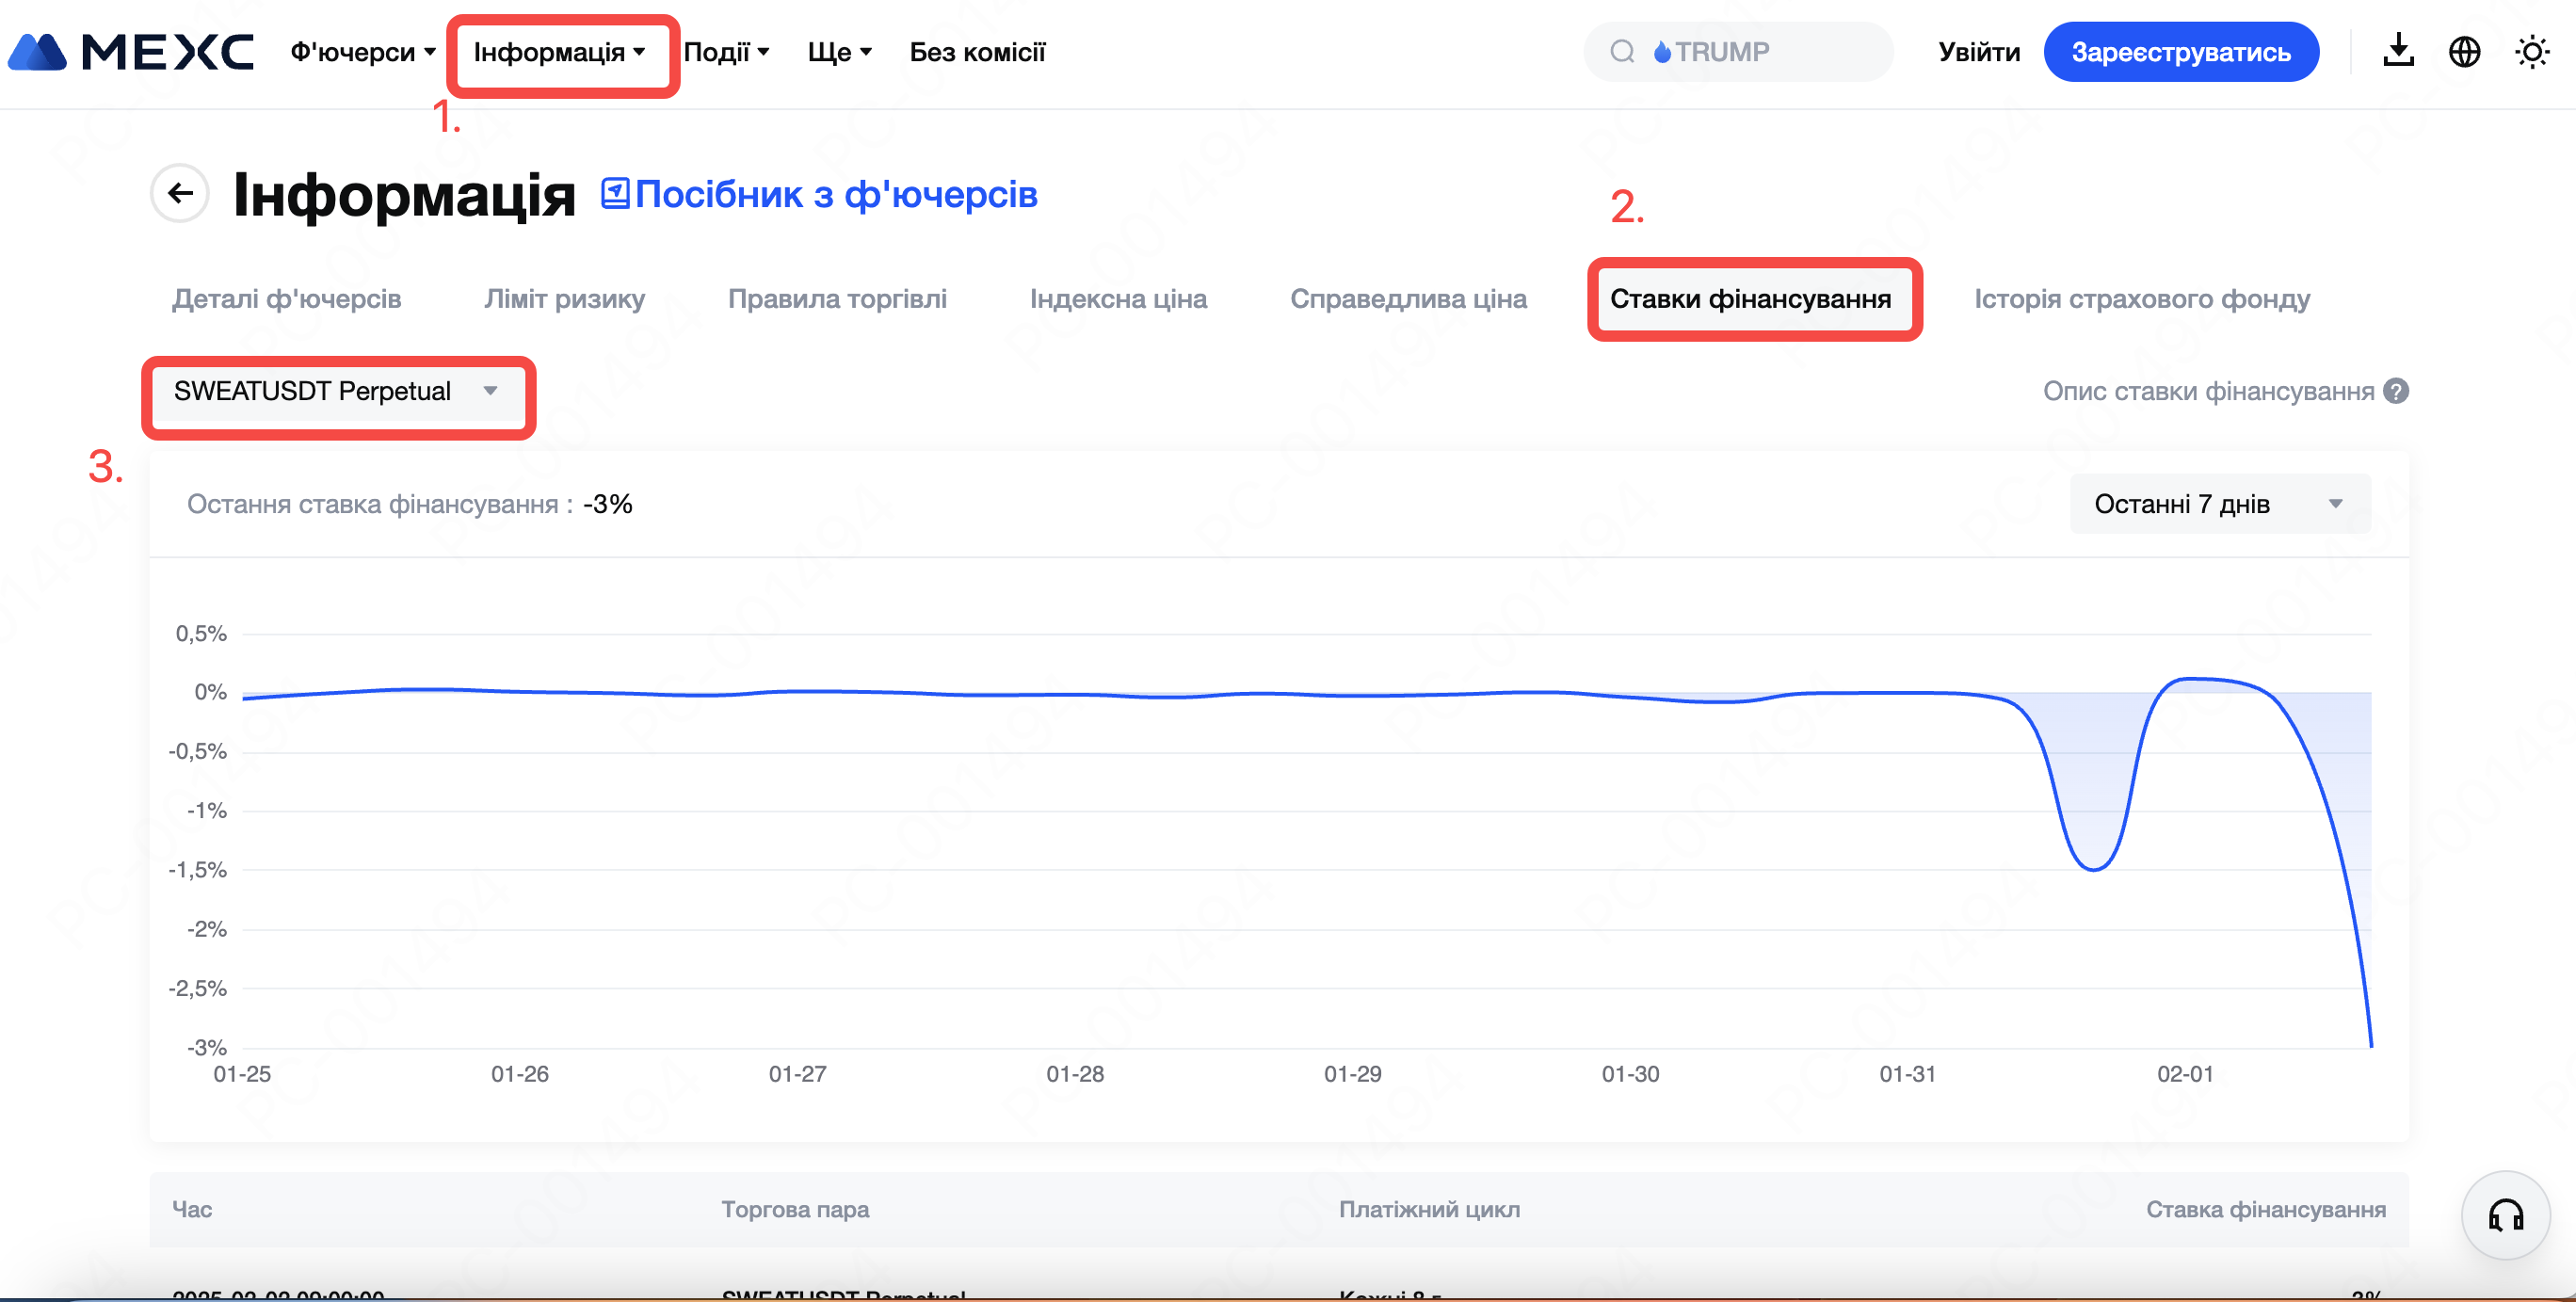Switch to Ставки фінансування tab
Image resolution: width=2576 pixels, height=1302 pixels.
(1750, 299)
